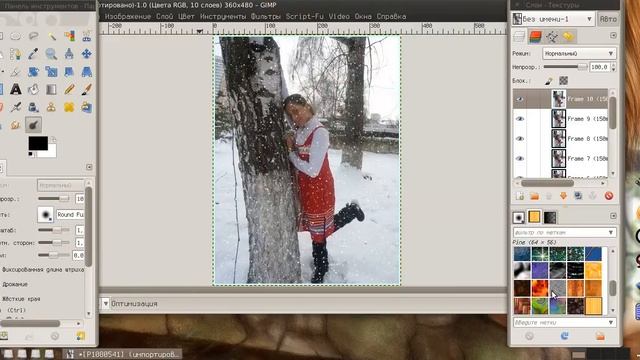The width and height of the screenshot is (640, 360).
Task: Select the Dodge/Burn tool
Action: click(33, 125)
